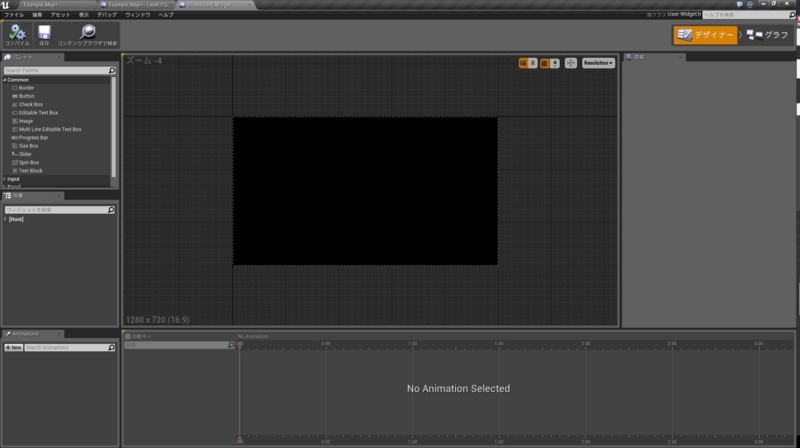
Task: Click the palette list vertical scrollbar
Action: (x=113, y=128)
